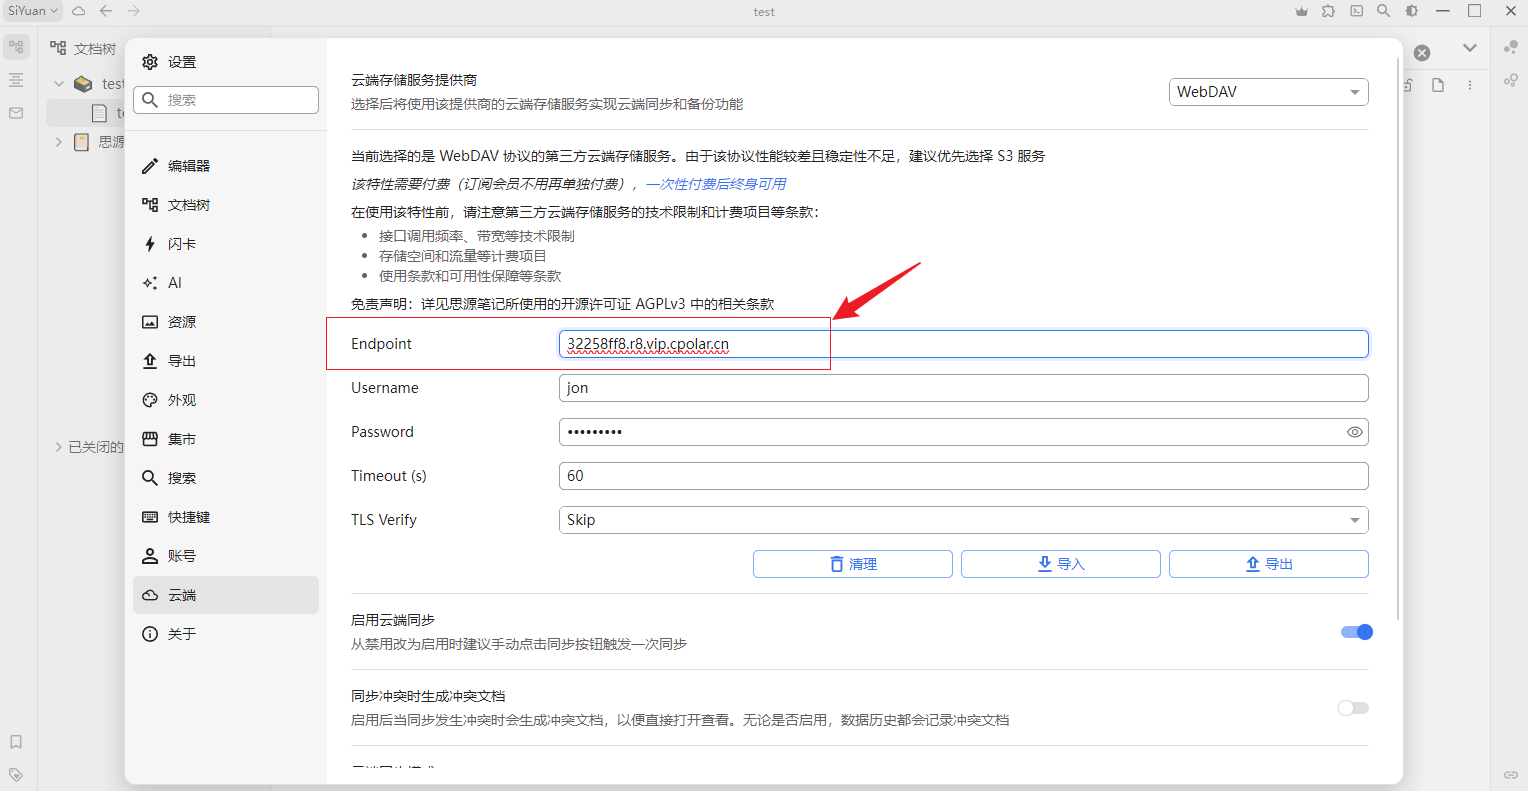Open the 资源 settings category
This screenshot has width=1528, height=791.
tap(226, 322)
